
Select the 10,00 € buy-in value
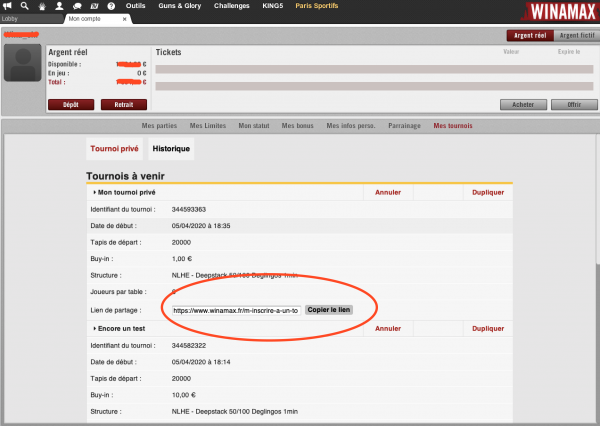click(x=184, y=395)
